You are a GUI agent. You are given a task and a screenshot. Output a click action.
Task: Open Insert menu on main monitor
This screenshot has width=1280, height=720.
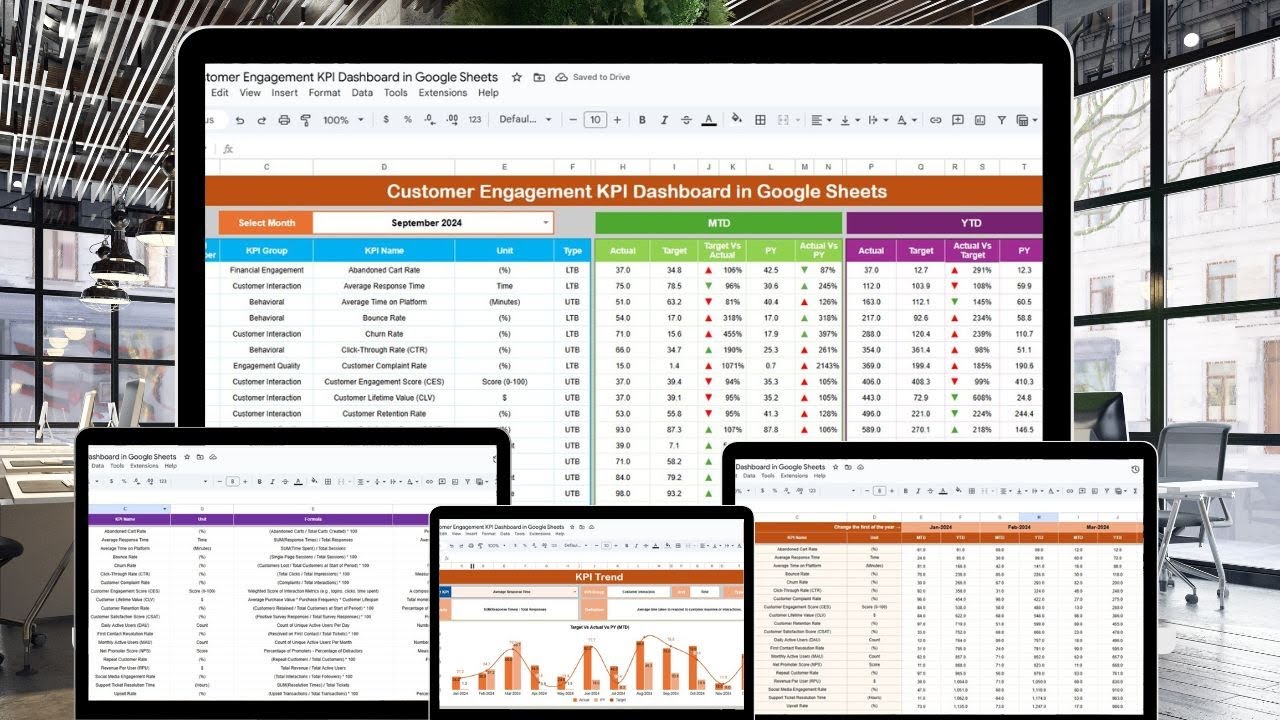(284, 93)
